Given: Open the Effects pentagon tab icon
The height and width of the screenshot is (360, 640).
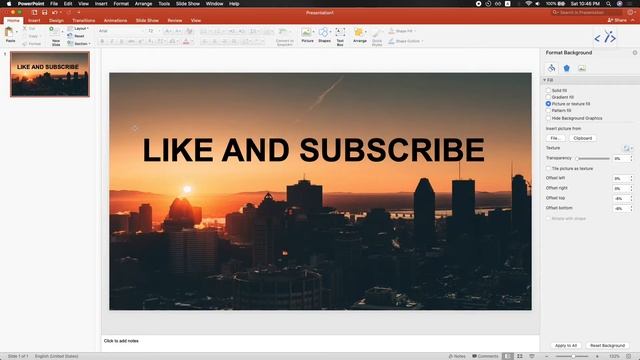Looking at the screenshot, I should click(x=567, y=68).
